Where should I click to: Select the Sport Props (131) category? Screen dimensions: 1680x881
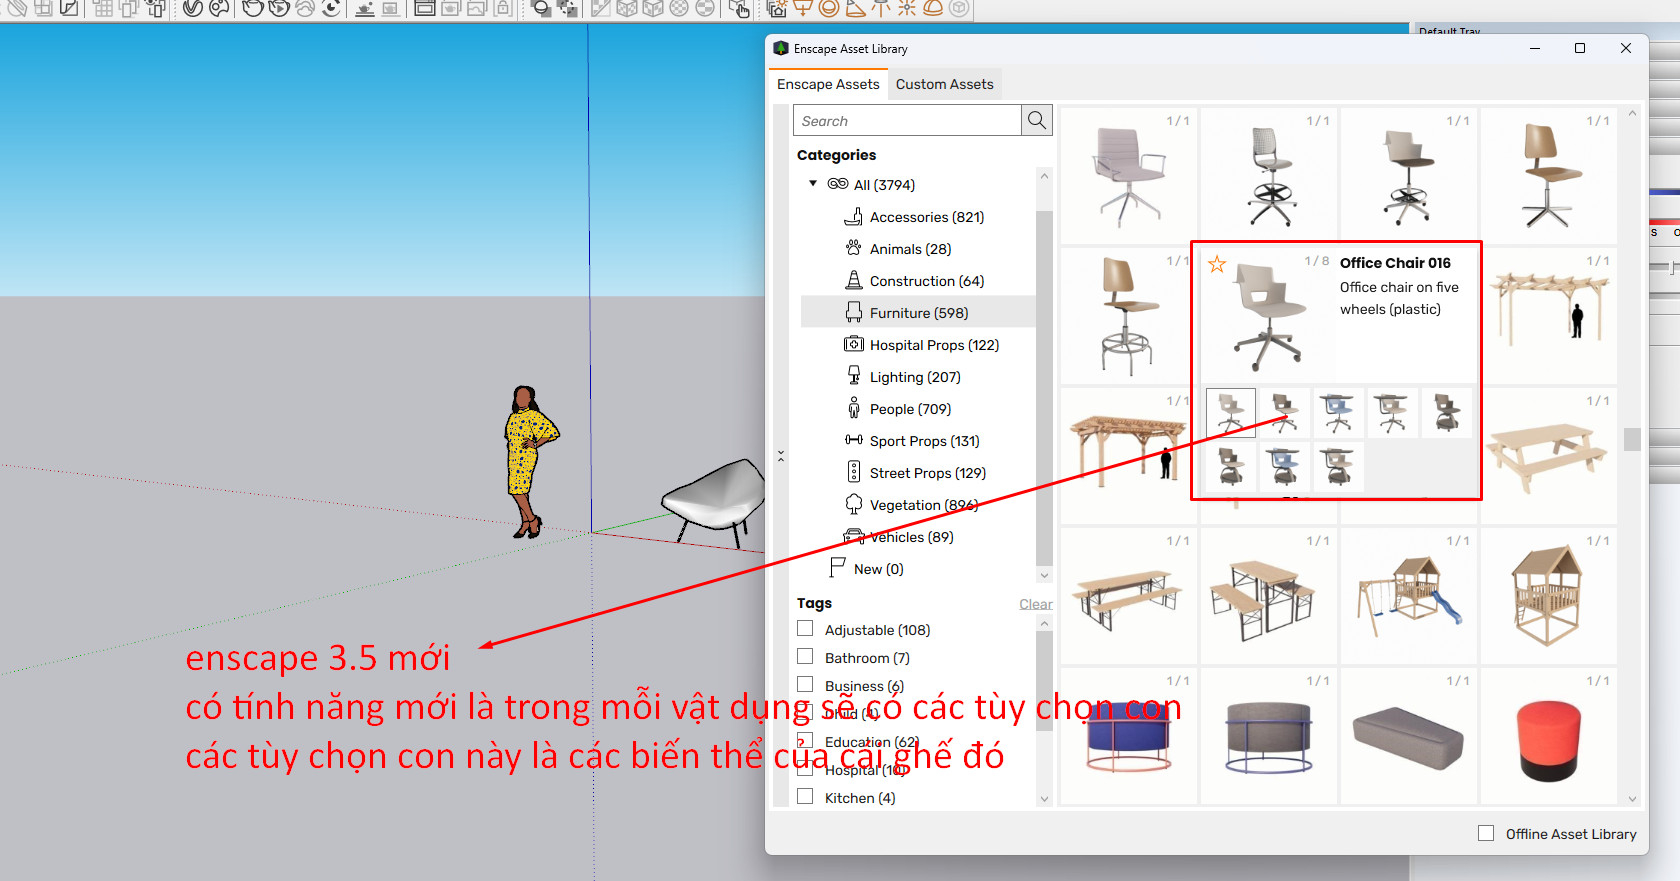click(918, 440)
